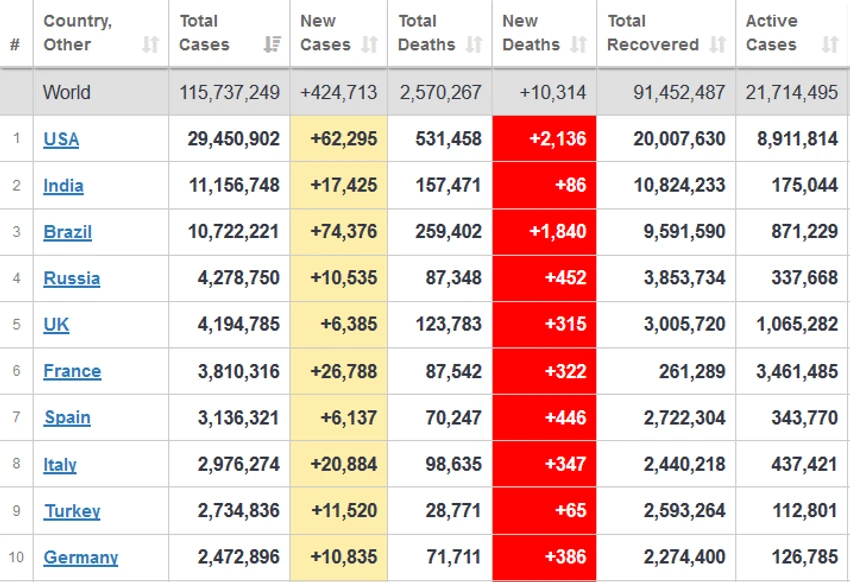Sort by Country, Other column arrows
This screenshot has width=850, height=582.
[150, 44]
